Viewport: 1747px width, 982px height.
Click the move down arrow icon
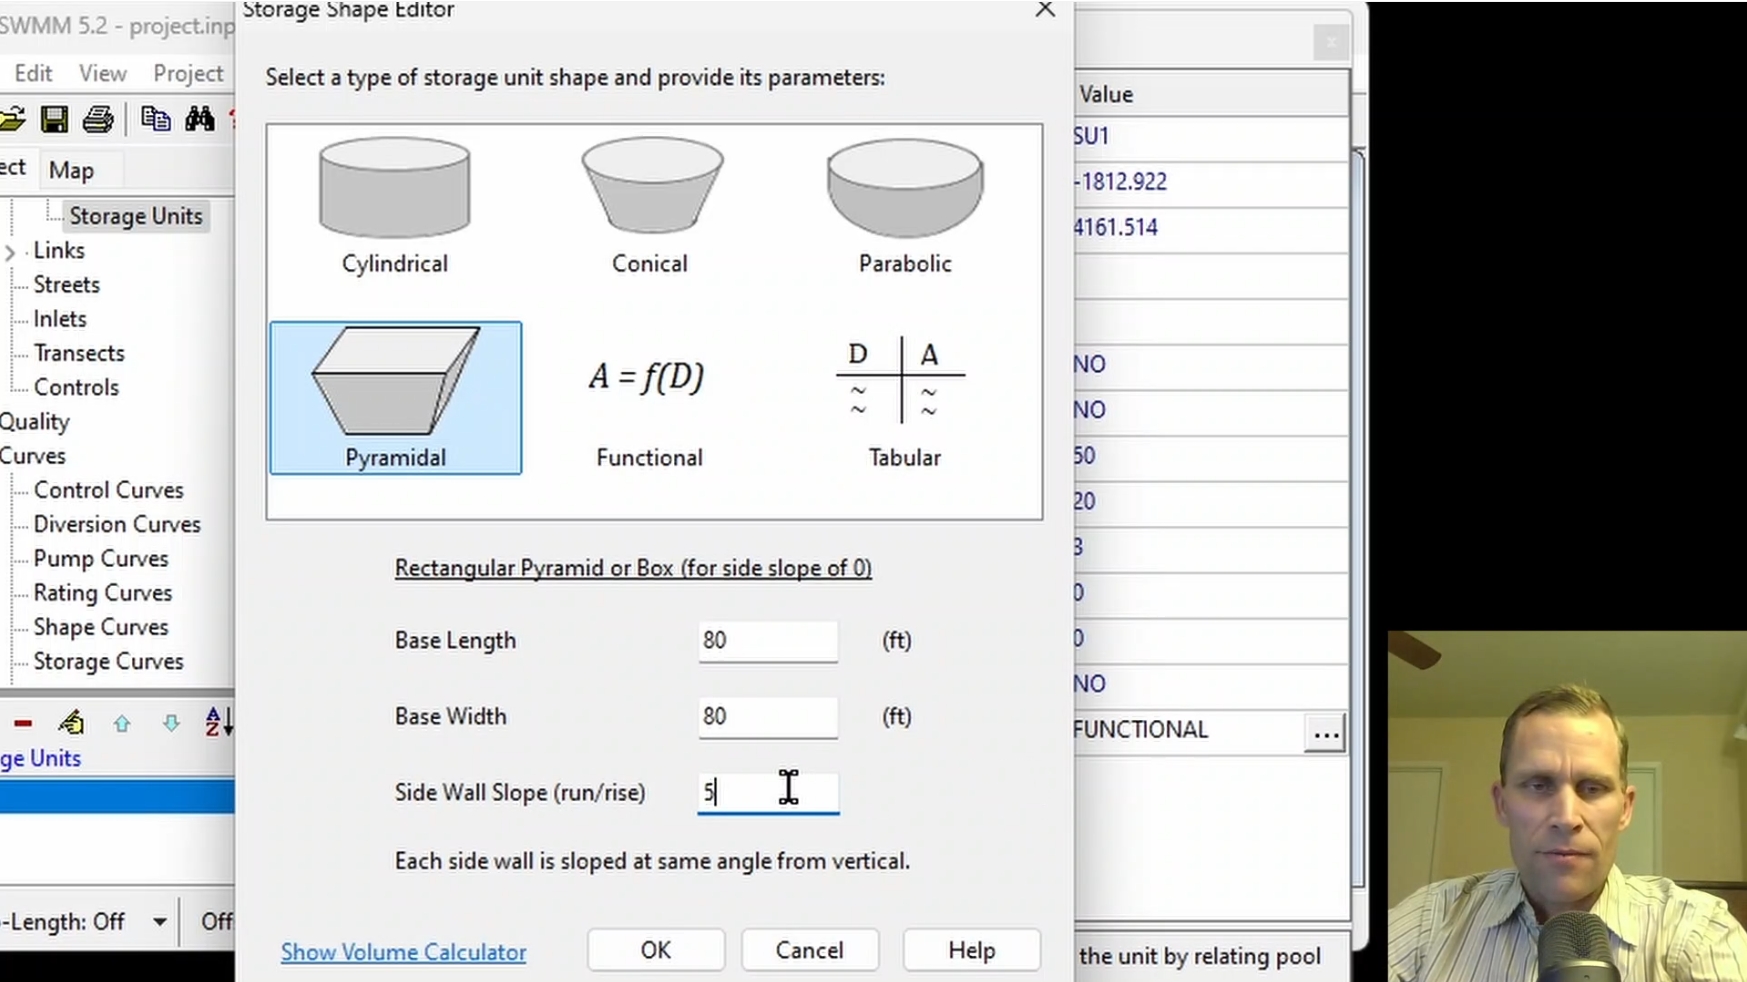point(171,723)
